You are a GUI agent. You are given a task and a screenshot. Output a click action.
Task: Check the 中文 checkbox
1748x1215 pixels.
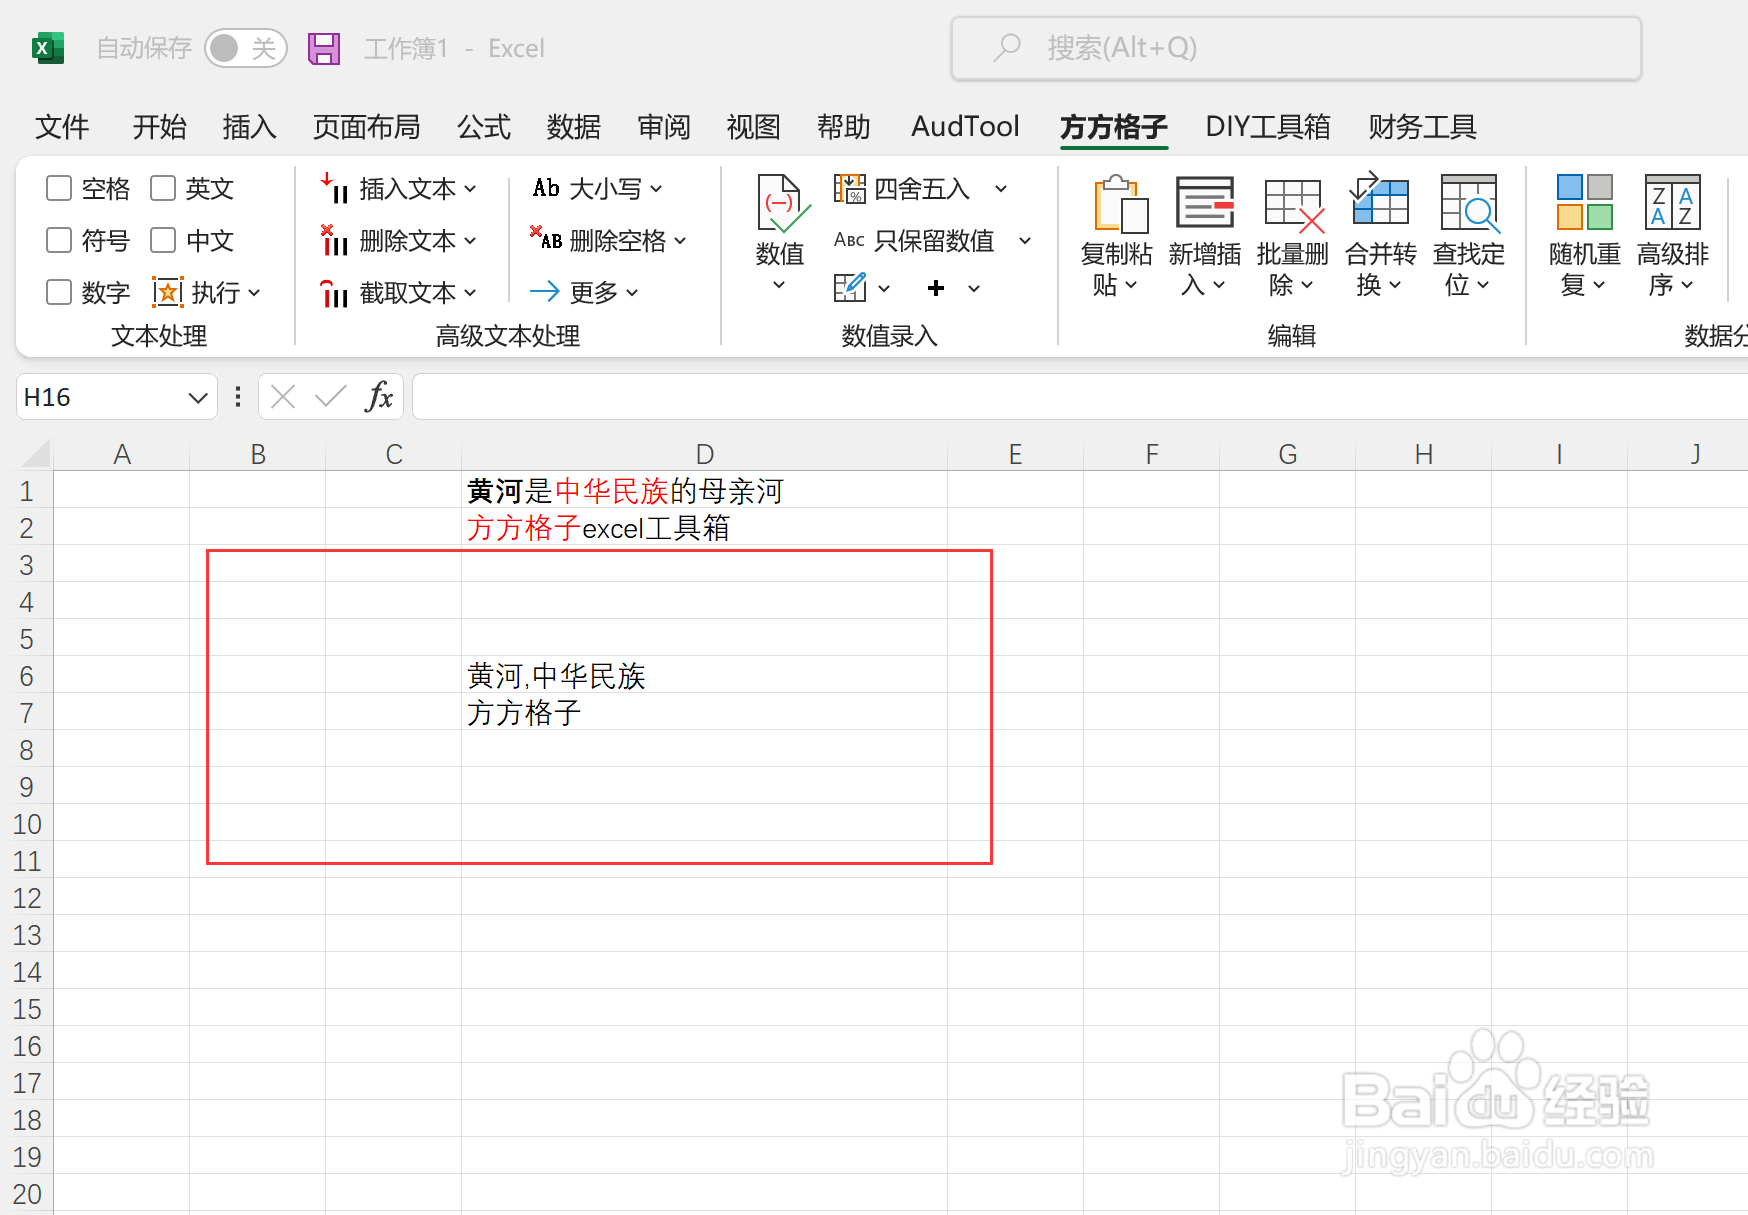[x=163, y=240]
